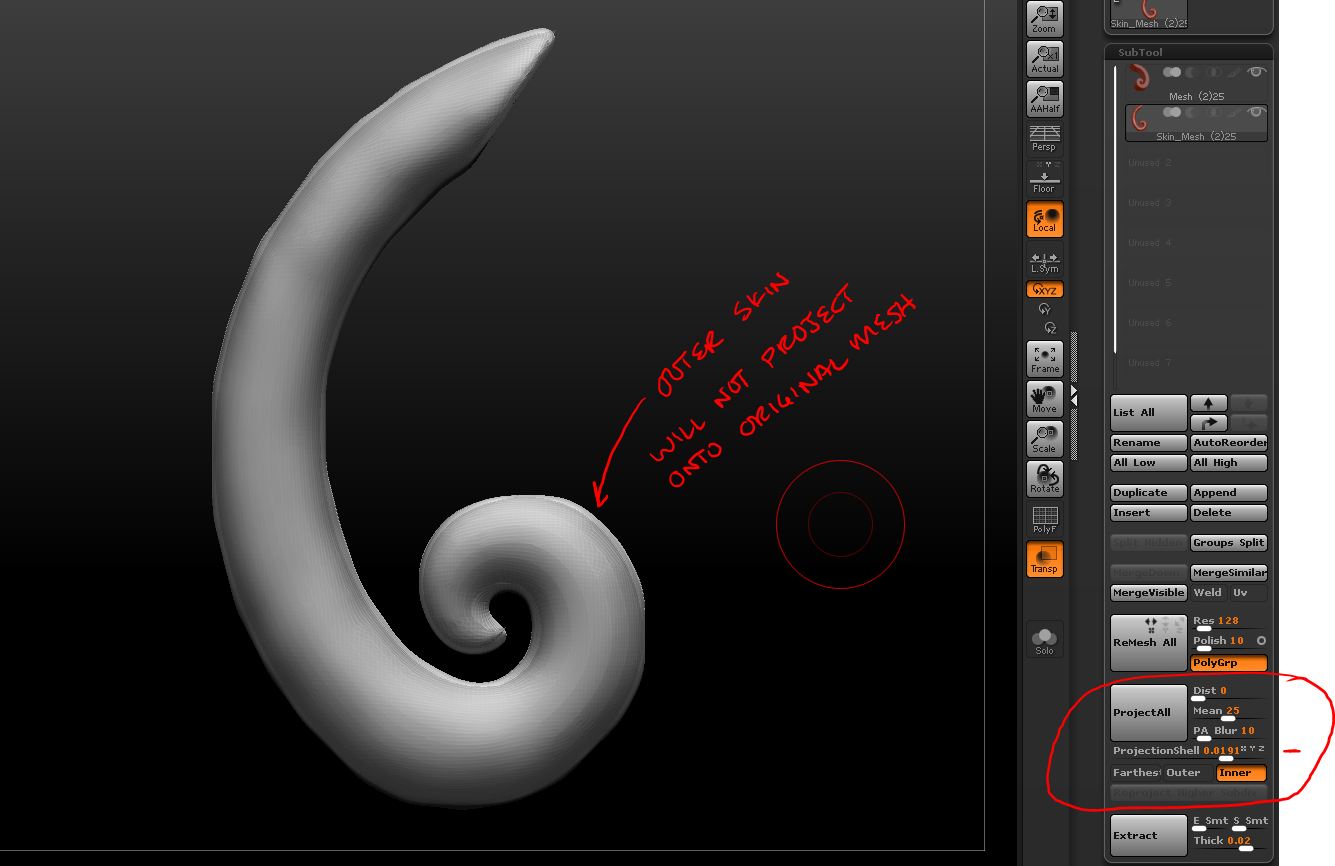Select the Scale canvas icon
Screen dimensions: 1335x866
pos(1044,439)
